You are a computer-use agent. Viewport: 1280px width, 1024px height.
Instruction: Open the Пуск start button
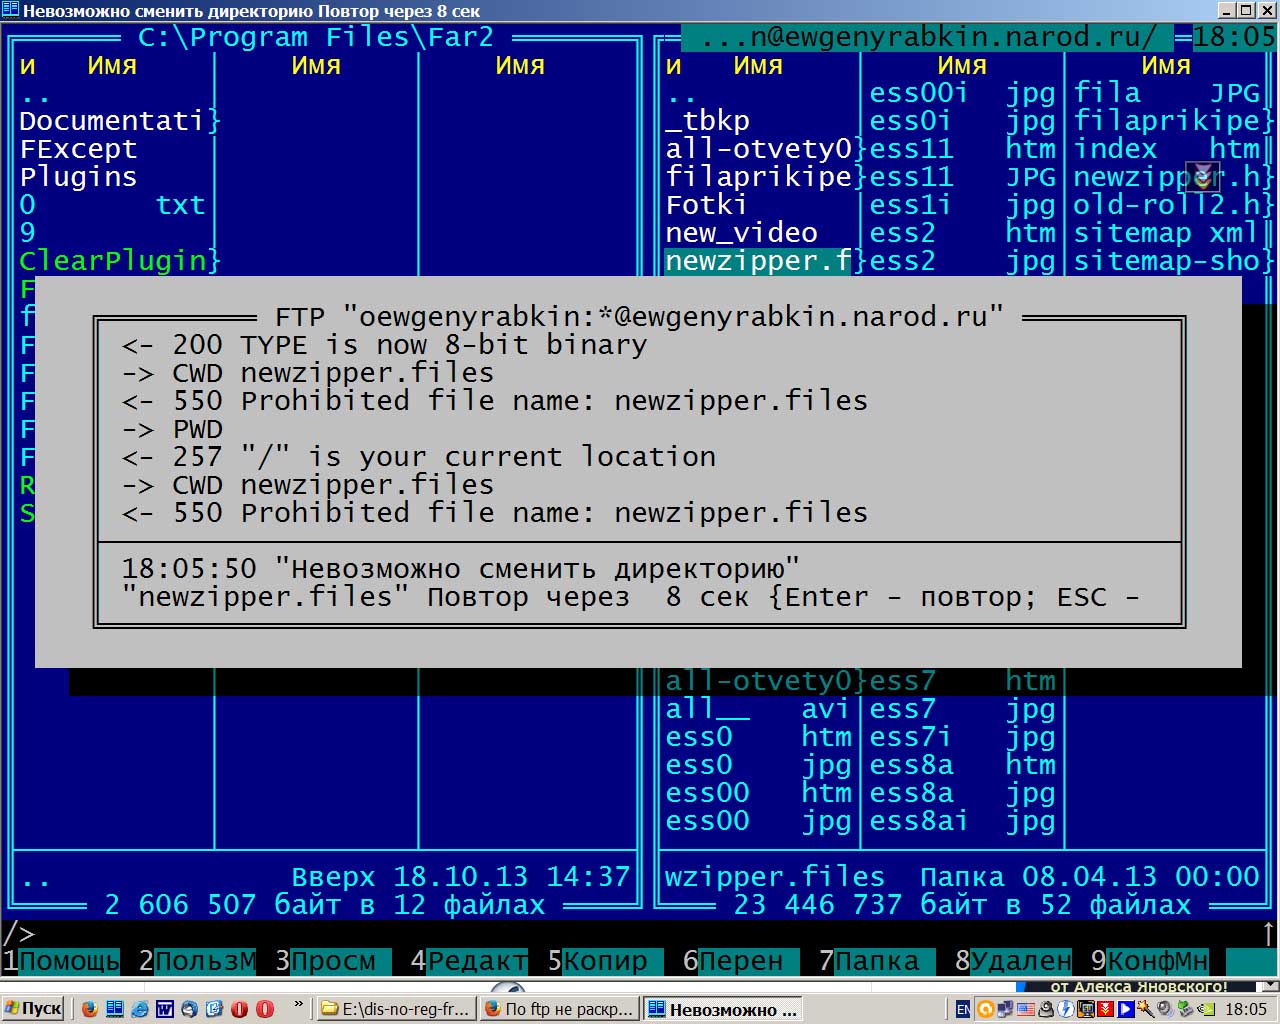click(x=33, y=1009)
